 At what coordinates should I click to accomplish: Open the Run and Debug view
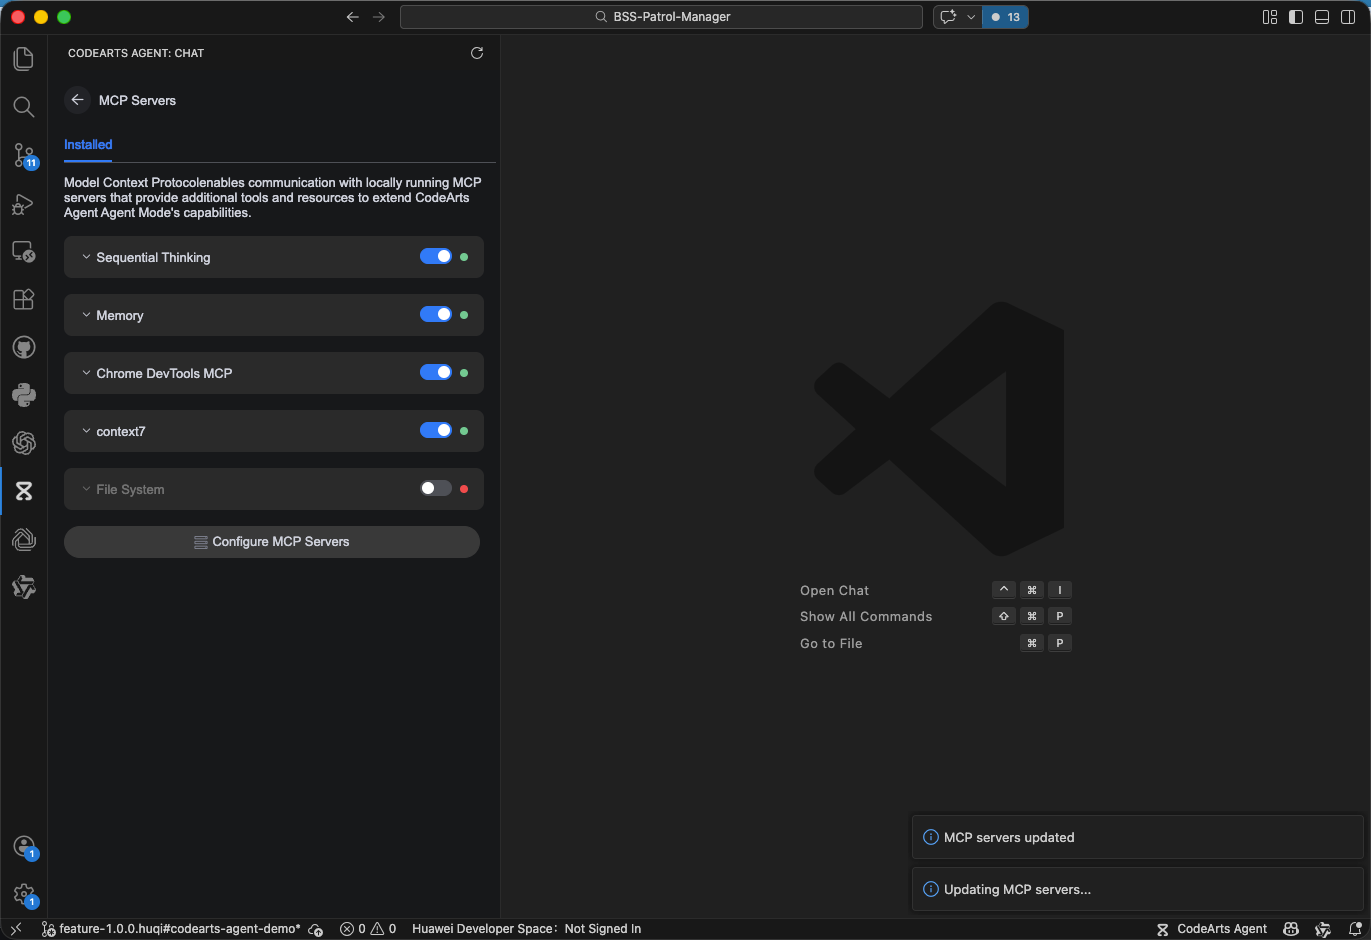point(24,204)
